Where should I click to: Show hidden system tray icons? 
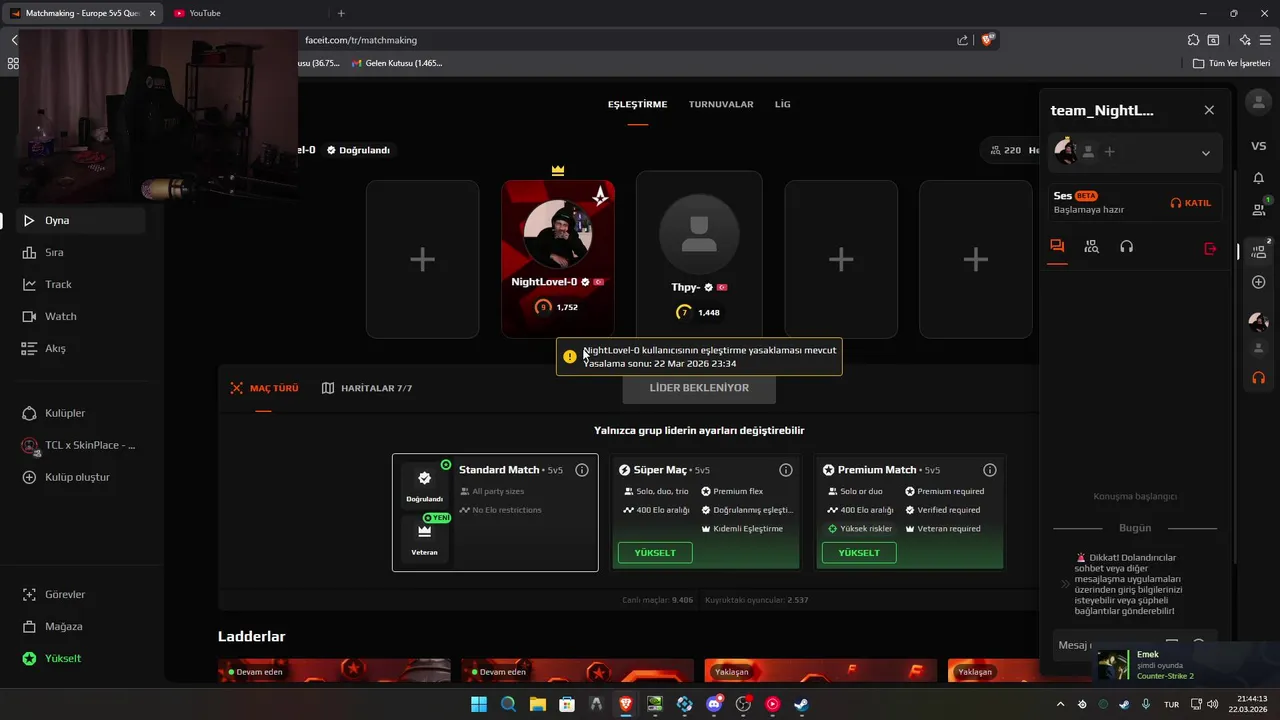[x=1062, y=704]
